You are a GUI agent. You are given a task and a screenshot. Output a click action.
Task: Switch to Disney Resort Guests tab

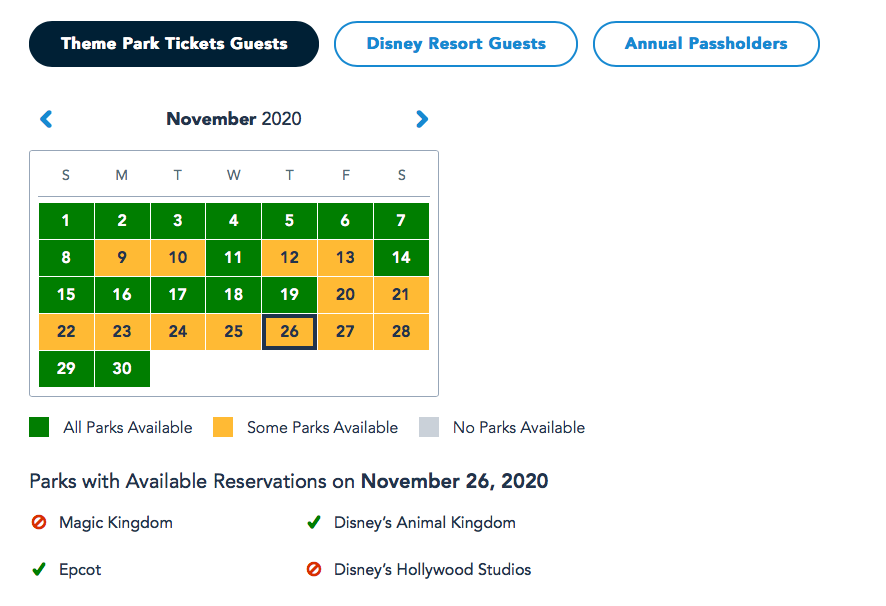pyautogui.click(x=456, y=44)
